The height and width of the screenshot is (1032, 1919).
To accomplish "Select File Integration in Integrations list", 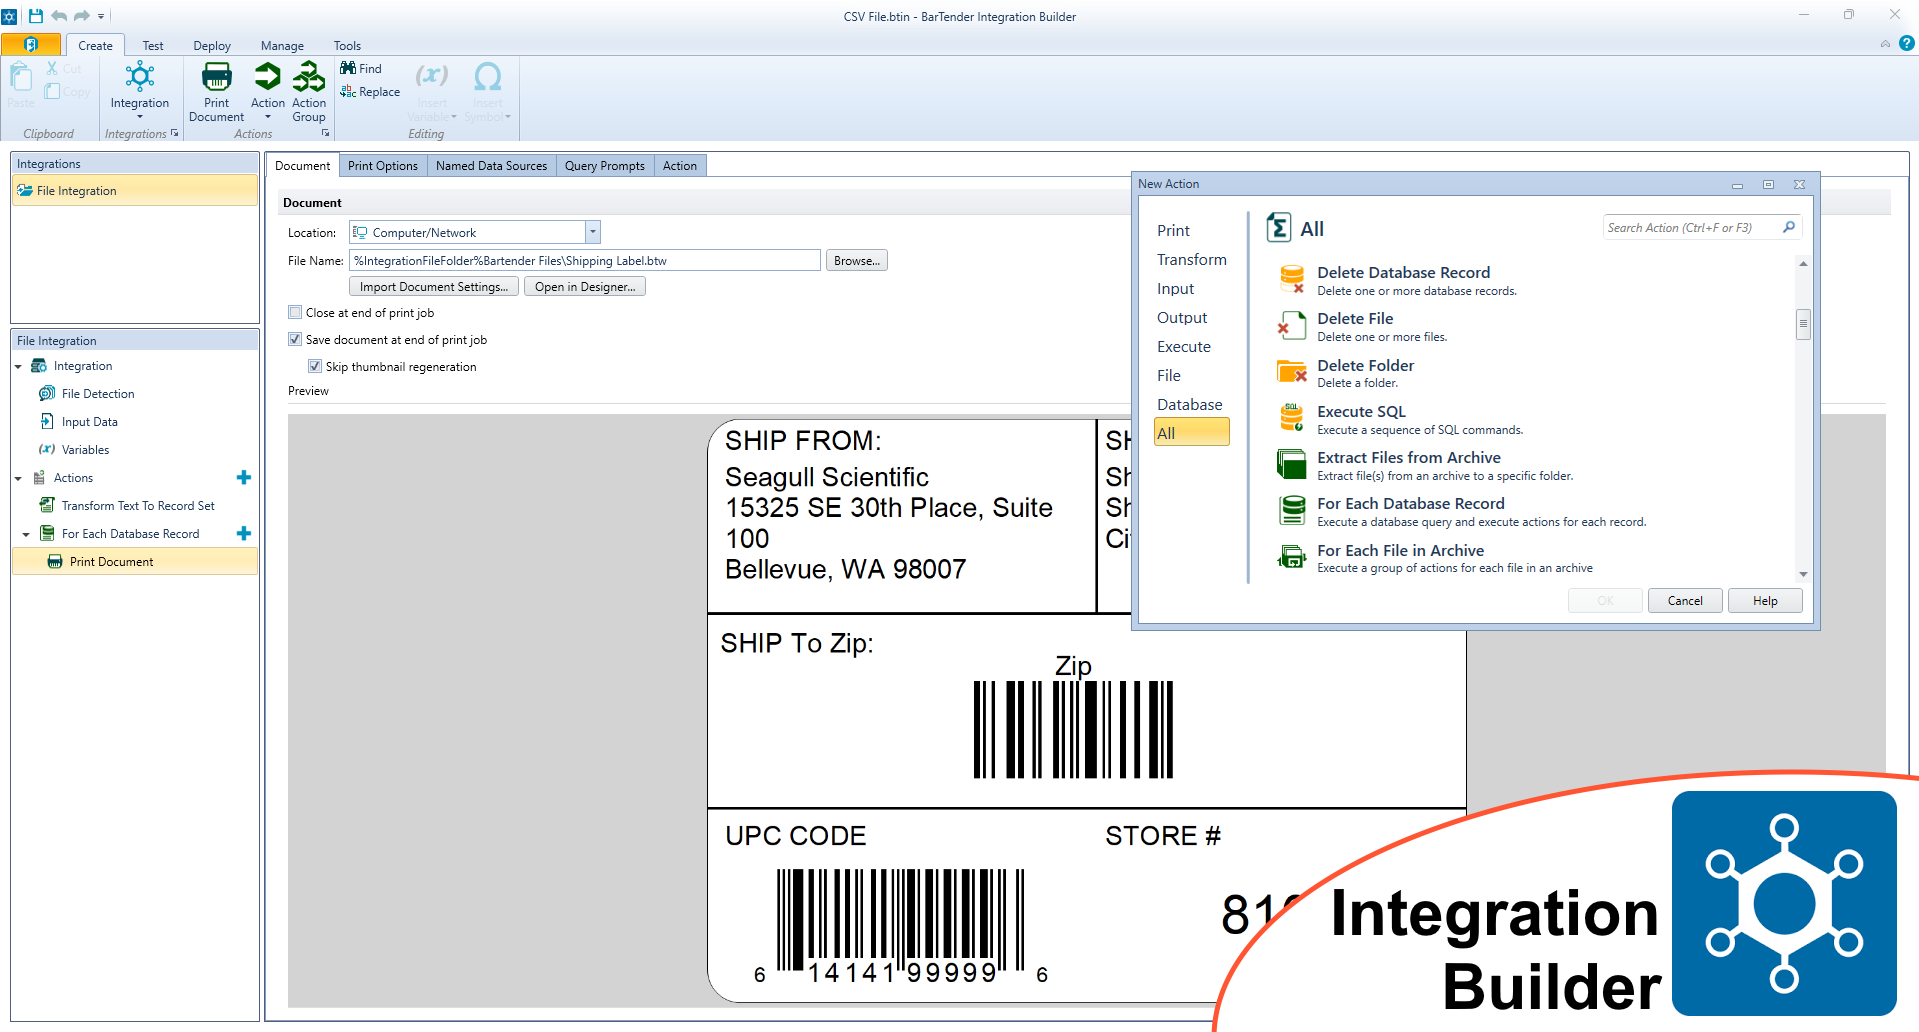I will point(134,190).
